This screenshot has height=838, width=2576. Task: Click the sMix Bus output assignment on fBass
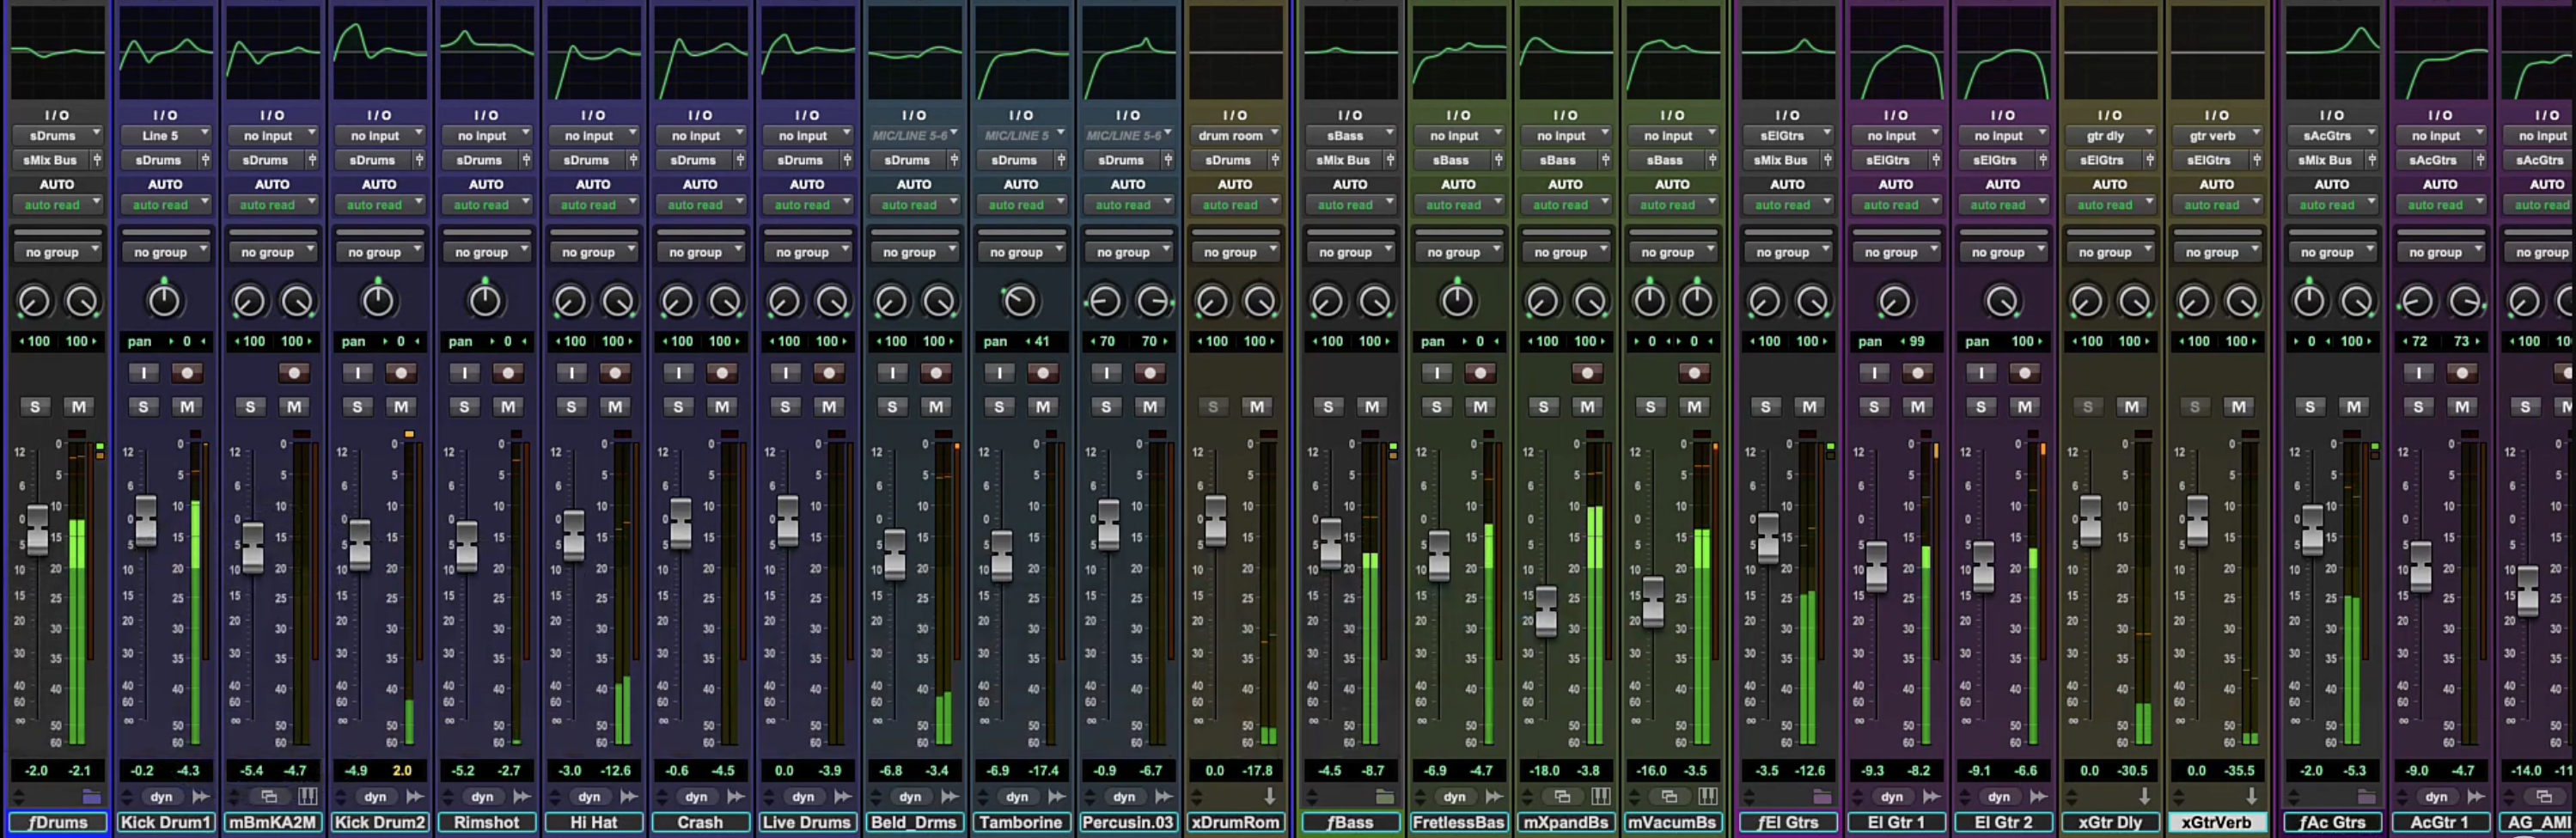click(x=1345, y=160)
